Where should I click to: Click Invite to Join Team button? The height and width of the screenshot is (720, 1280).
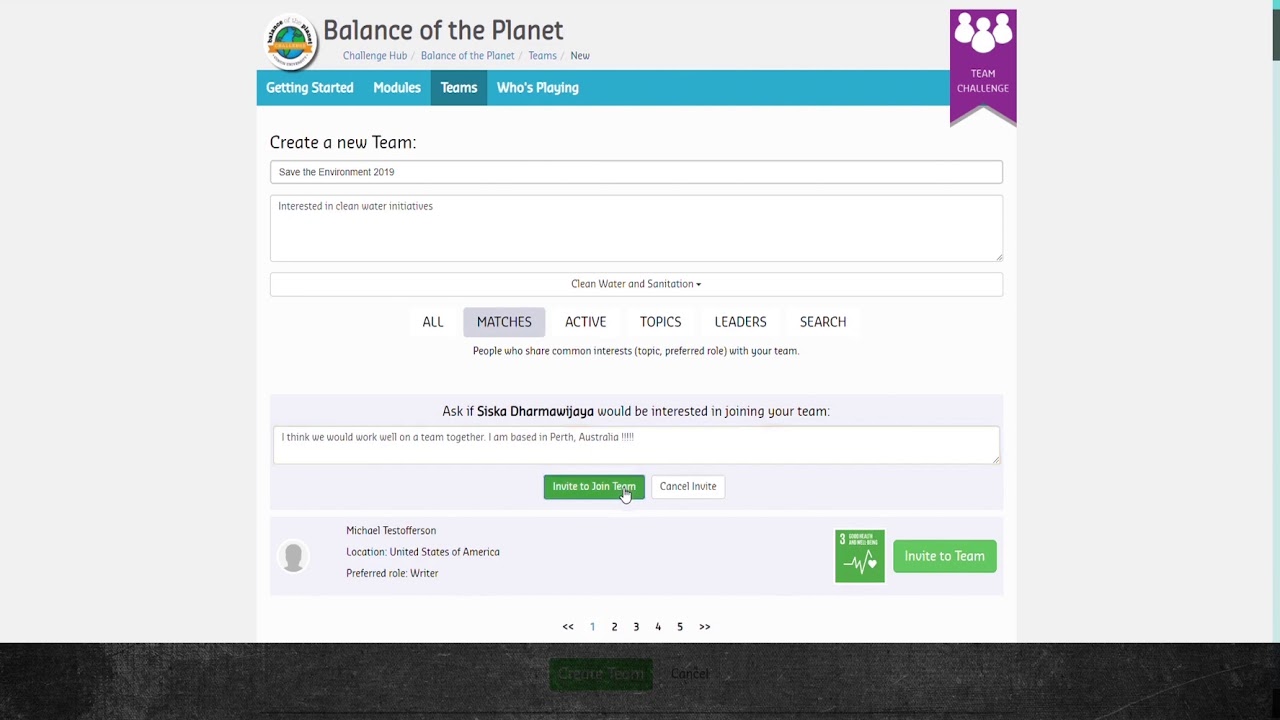click(x=594, y=486)
